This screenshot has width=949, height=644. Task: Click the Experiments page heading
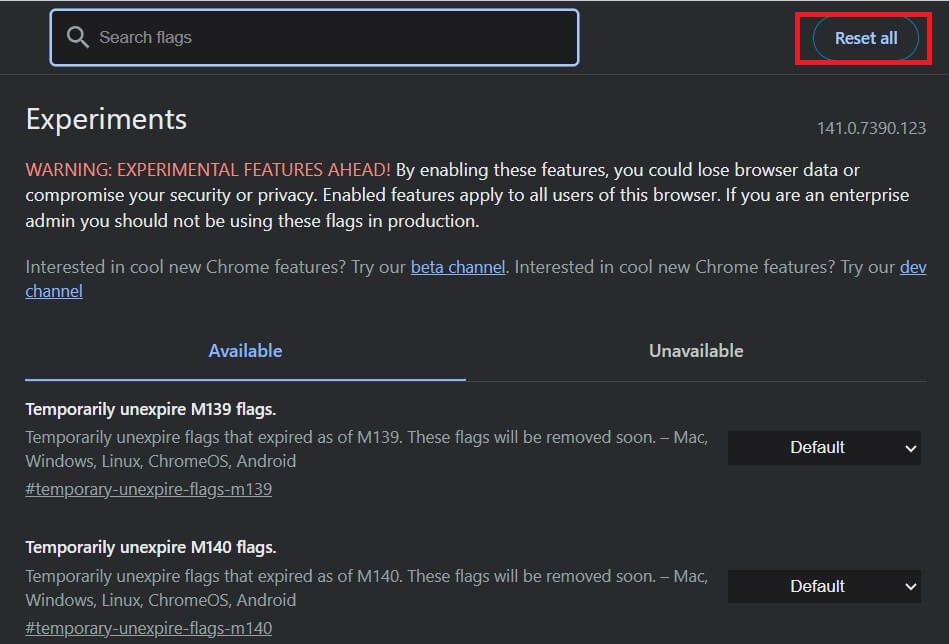point(106,119)
